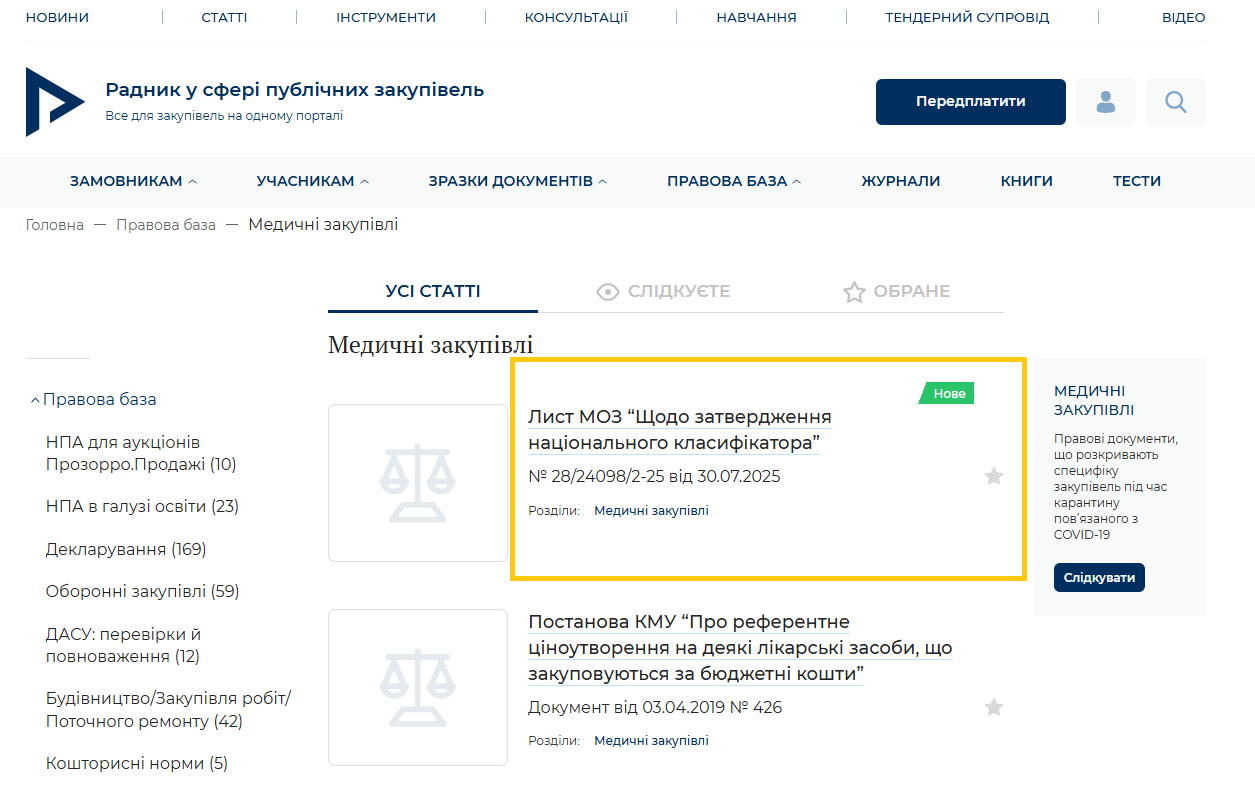Open the ЗРАЗКИ ДОКУМЕНТІВ dropdown

(x=517, y=181)
